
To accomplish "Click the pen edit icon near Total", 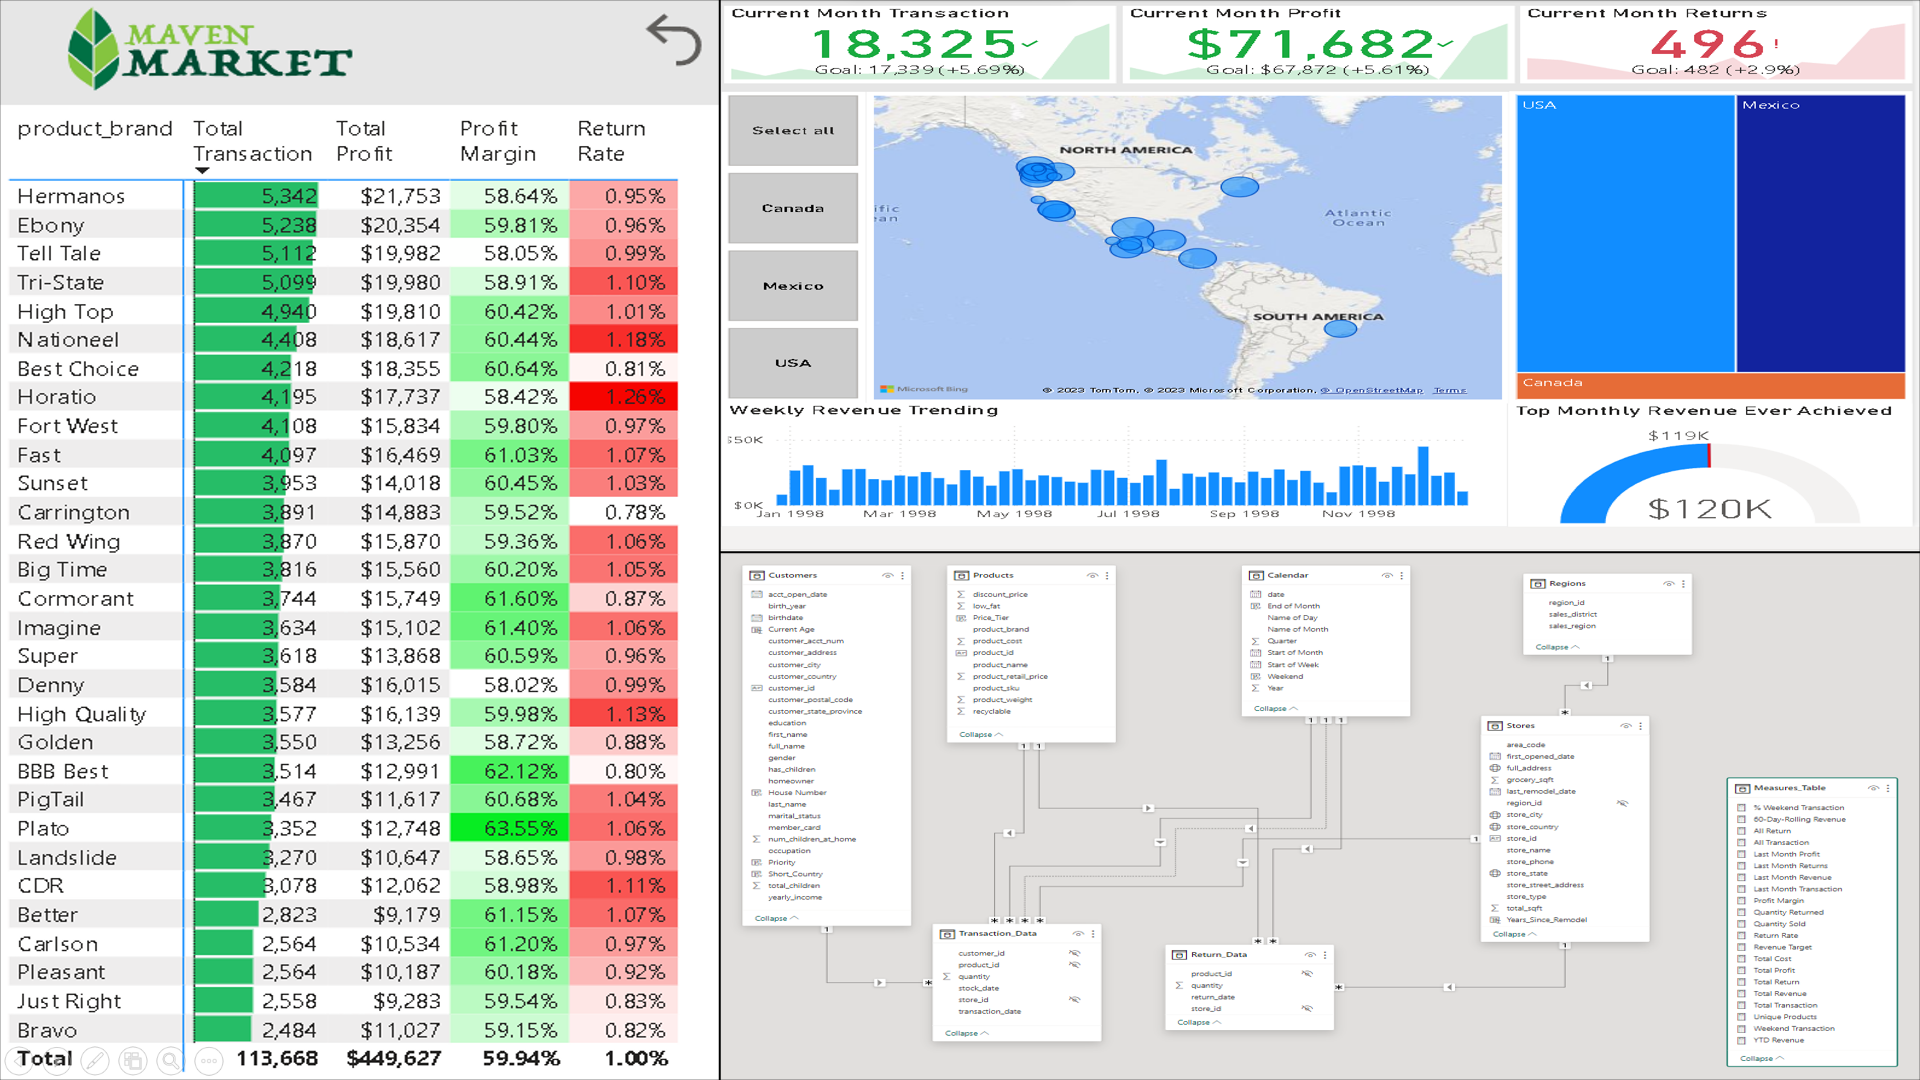I will click(x=95, y=1060).
